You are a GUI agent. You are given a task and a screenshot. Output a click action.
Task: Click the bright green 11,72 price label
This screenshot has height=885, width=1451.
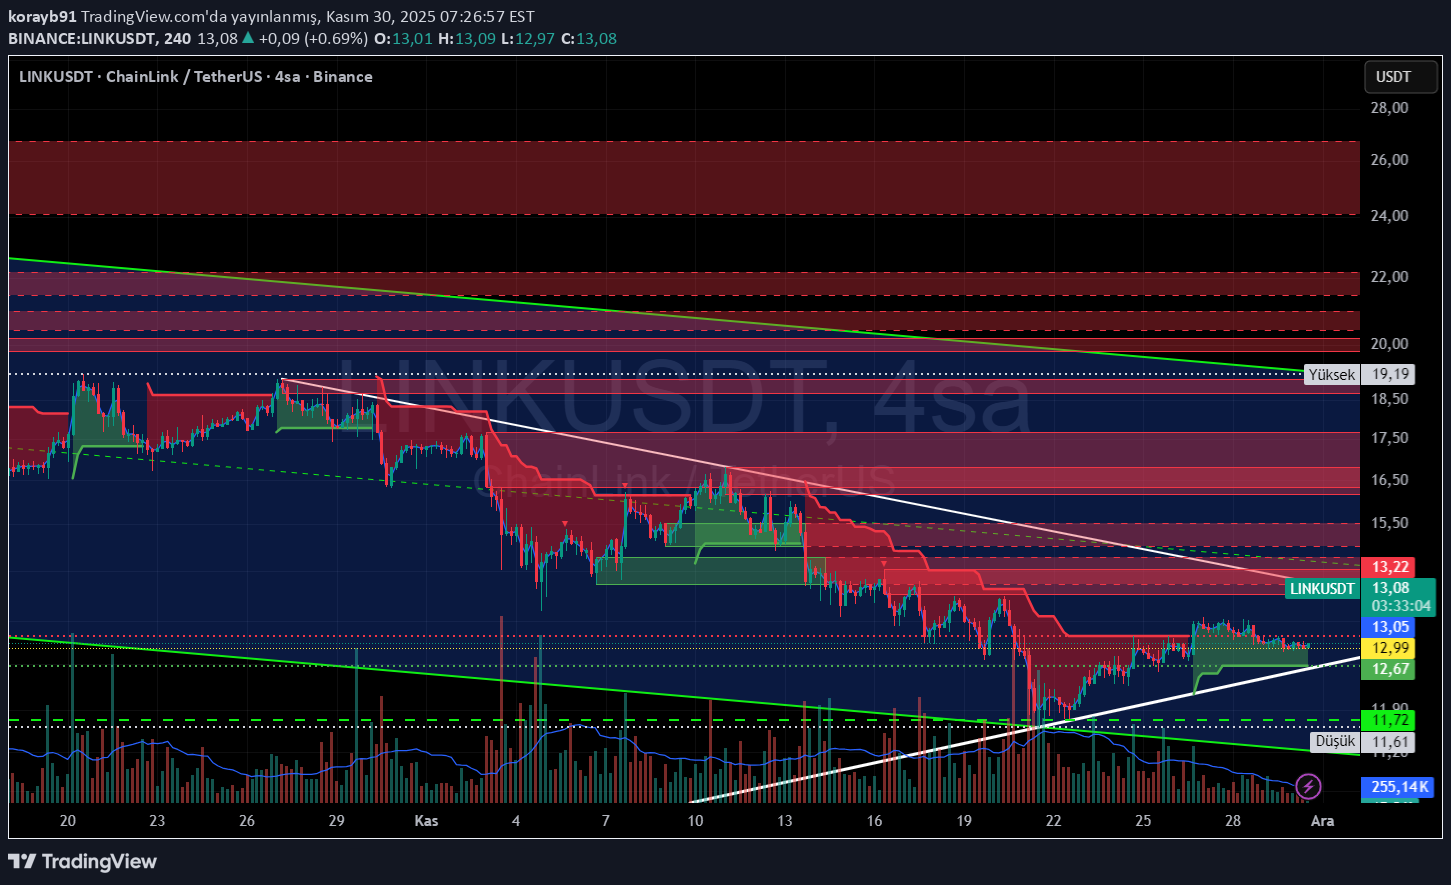pos(1390,720)
